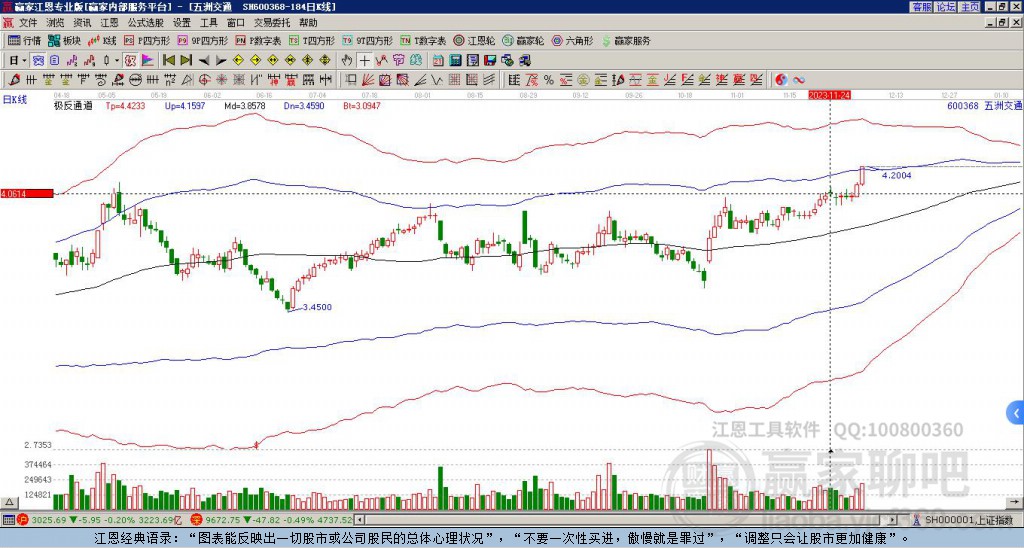This screenshot has width=1024, height=548.
Task: Click the colored flag icon
Action: [x=148, y=61]
